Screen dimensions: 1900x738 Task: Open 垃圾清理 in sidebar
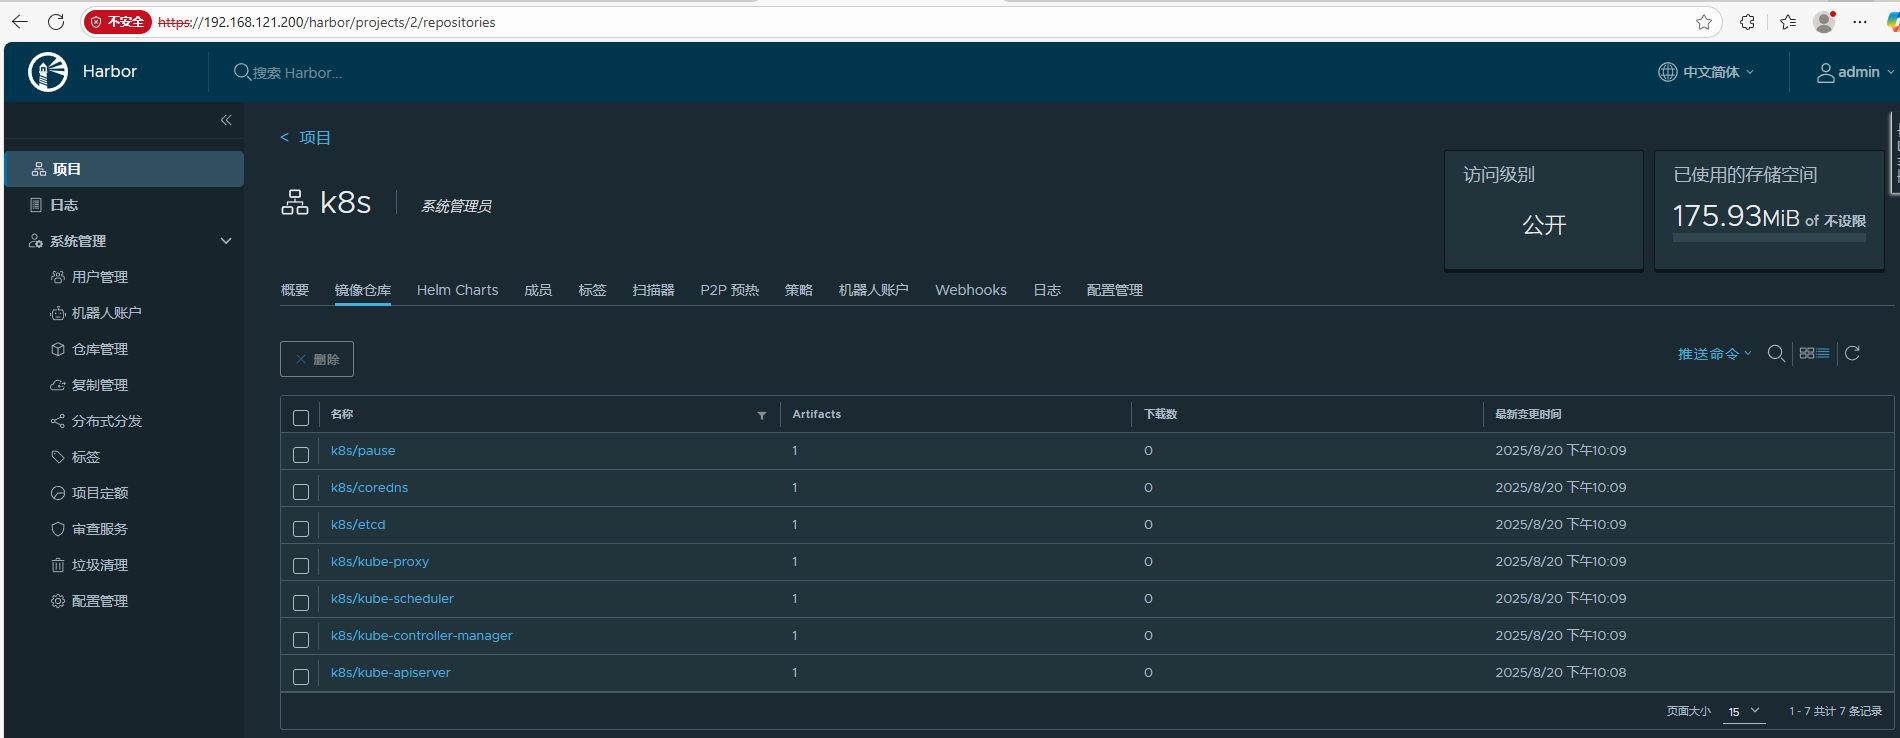point(100,565)
